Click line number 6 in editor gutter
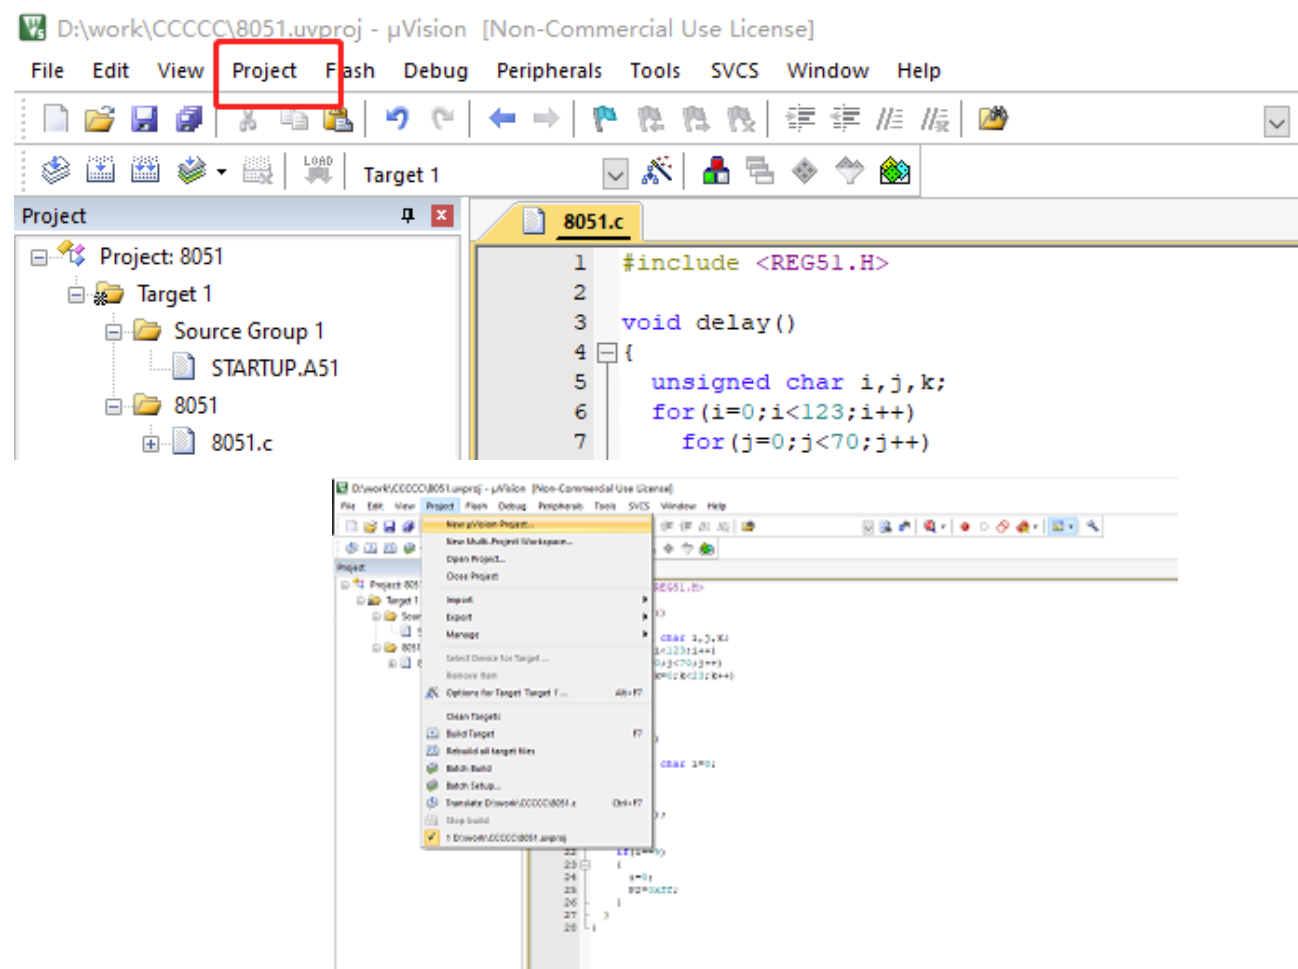Screen dimensions: 1298x969 580,412
